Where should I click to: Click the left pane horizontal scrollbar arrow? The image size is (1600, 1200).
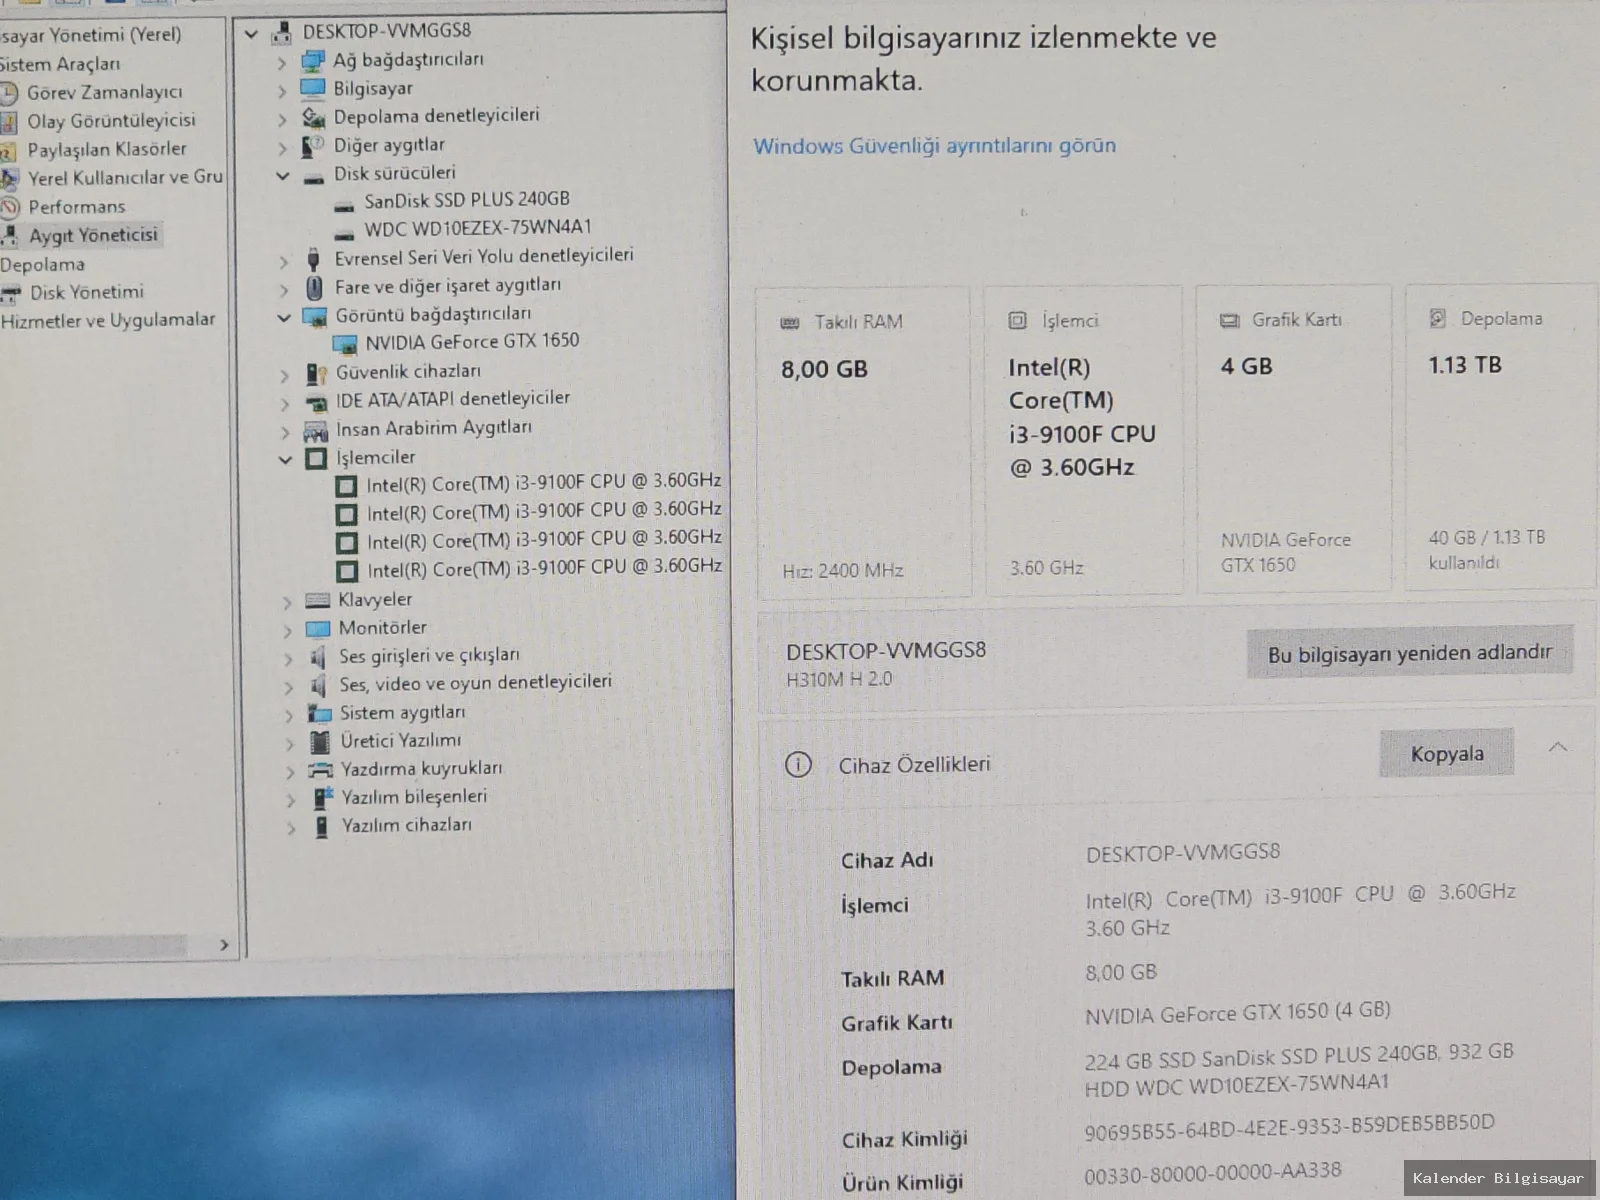point(224,944)
